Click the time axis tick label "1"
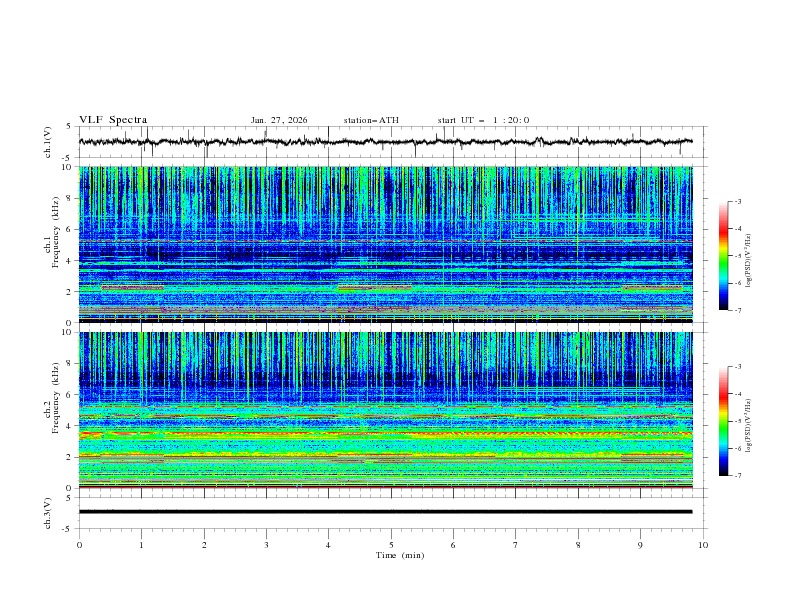792x612 pixels. (x=141, y=545)
